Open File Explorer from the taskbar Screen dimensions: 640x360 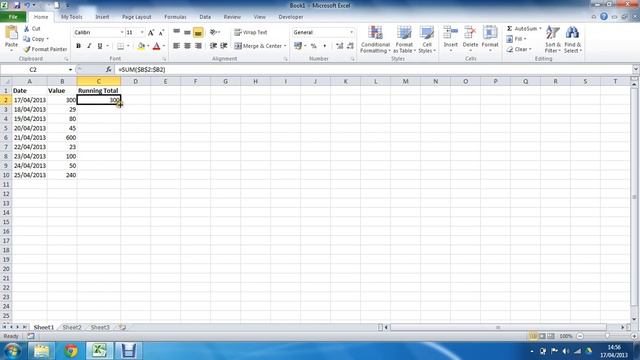point(42,351)
